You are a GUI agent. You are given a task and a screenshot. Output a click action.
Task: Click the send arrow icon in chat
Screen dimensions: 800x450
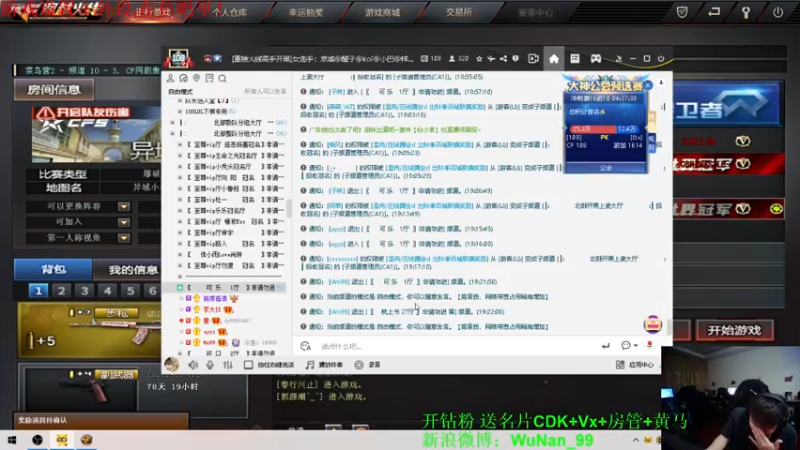606,346
